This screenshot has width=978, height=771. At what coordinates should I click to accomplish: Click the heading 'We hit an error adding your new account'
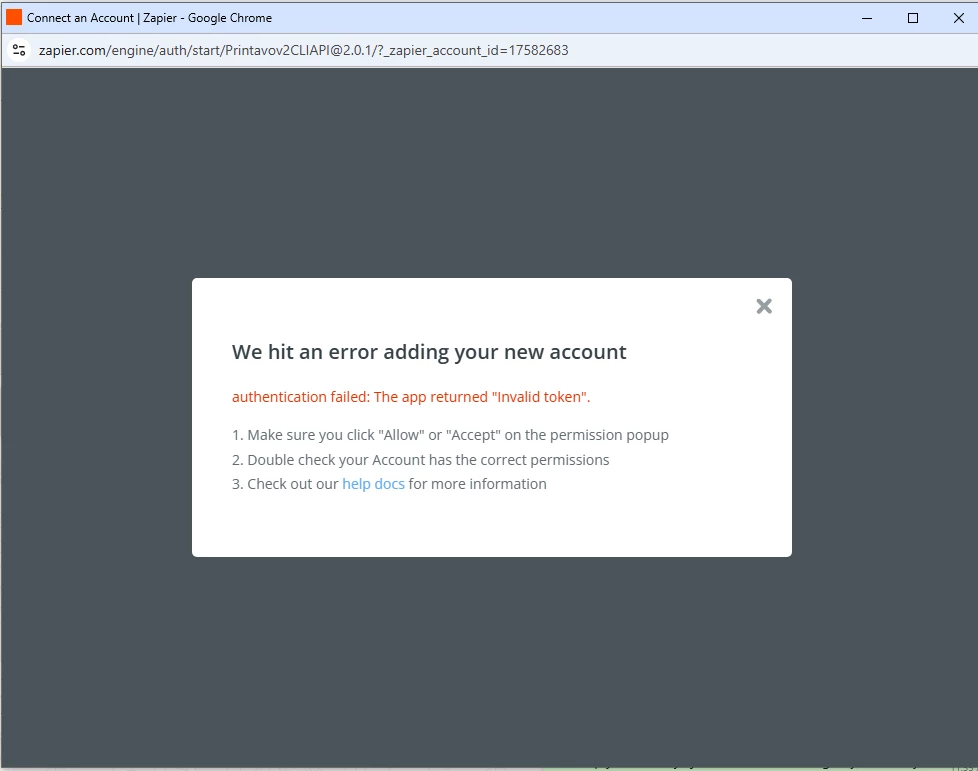pyautogui.click(x=429, y=352)
